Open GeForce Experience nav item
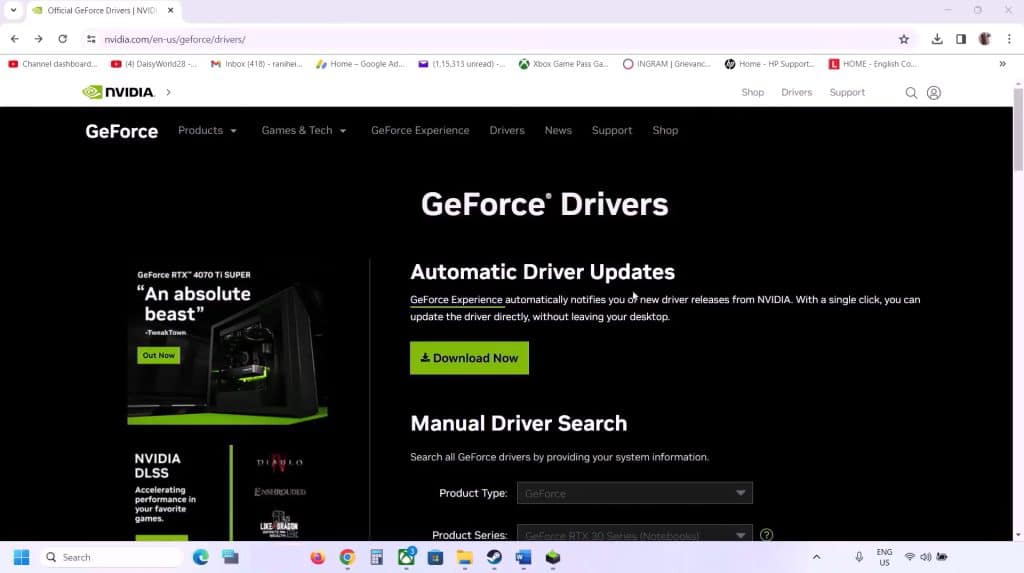Viewport: 1024px width, 573px height. pyautogui.click(x=420, y=130)
